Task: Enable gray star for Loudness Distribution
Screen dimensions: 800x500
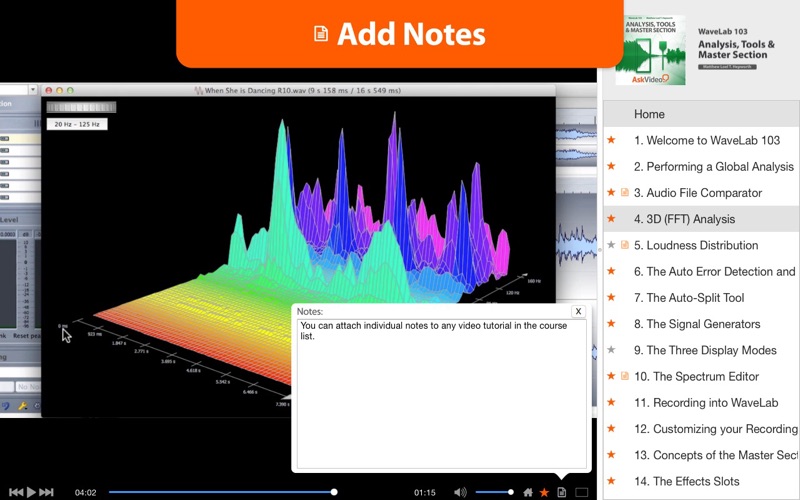Action: 611,245
